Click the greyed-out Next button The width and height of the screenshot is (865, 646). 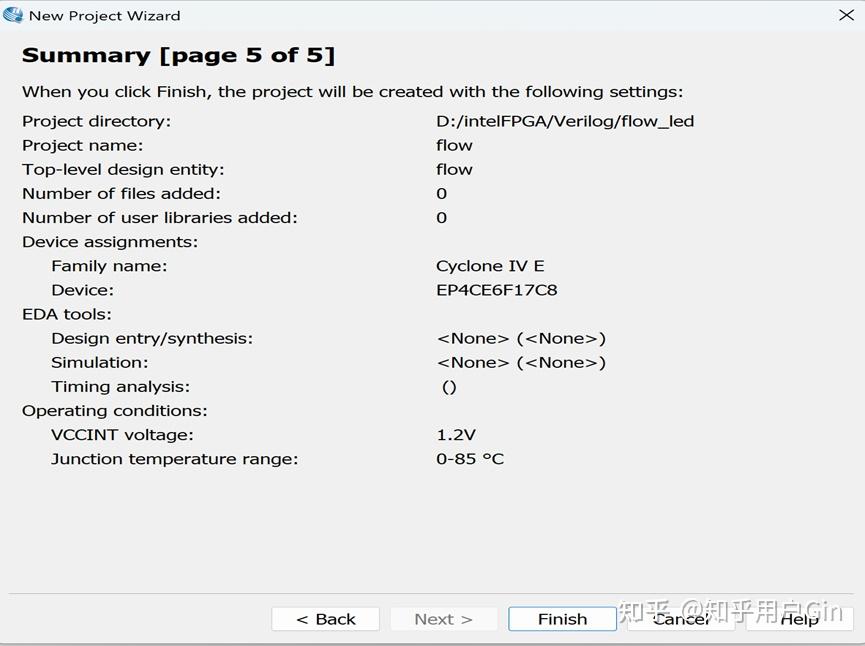(443, 619)
